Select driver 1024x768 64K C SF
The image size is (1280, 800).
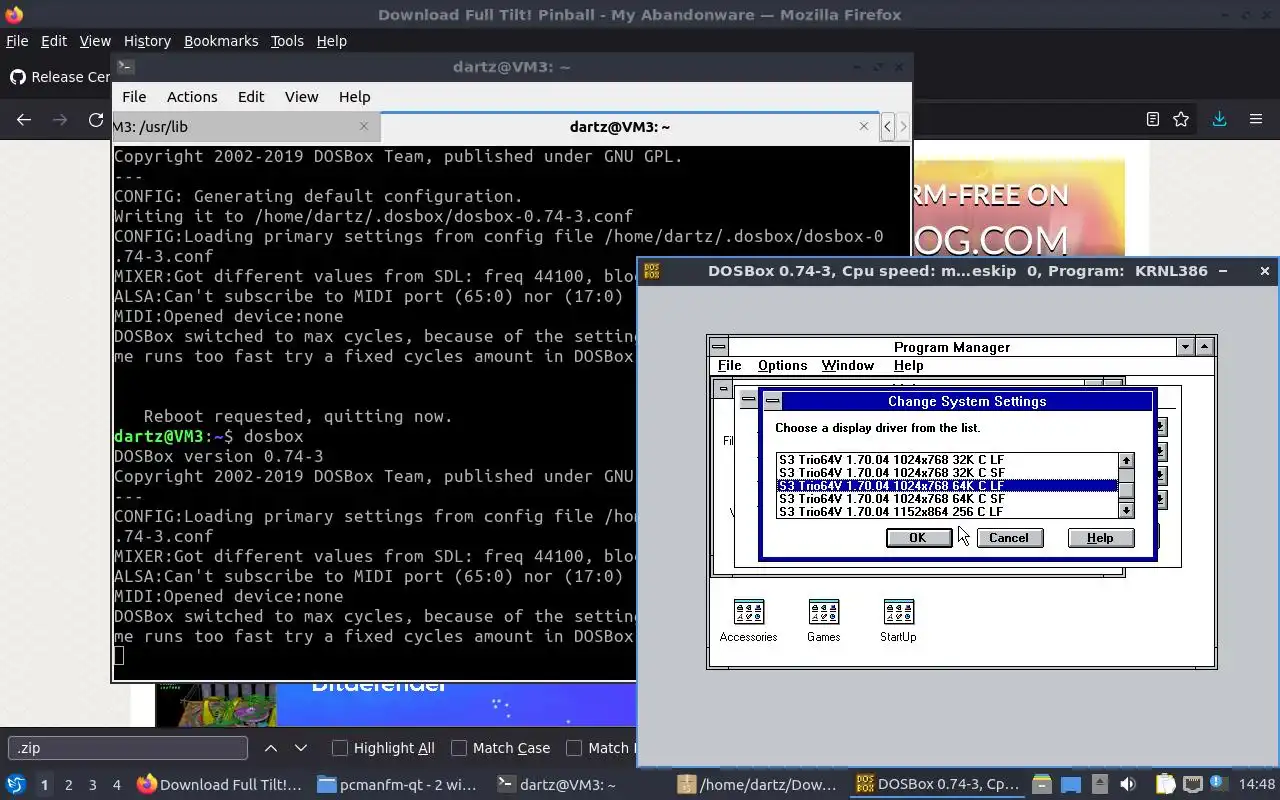[x=947, y=499]
